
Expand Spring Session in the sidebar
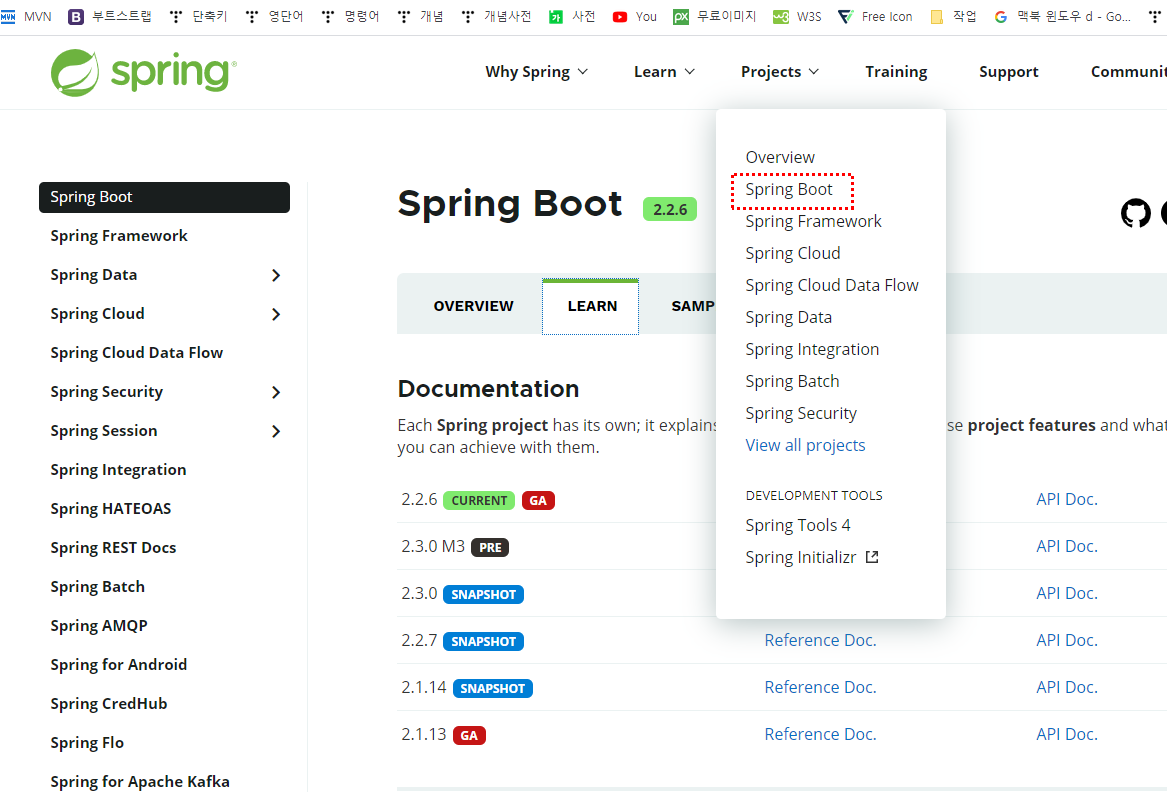(276, 431)
